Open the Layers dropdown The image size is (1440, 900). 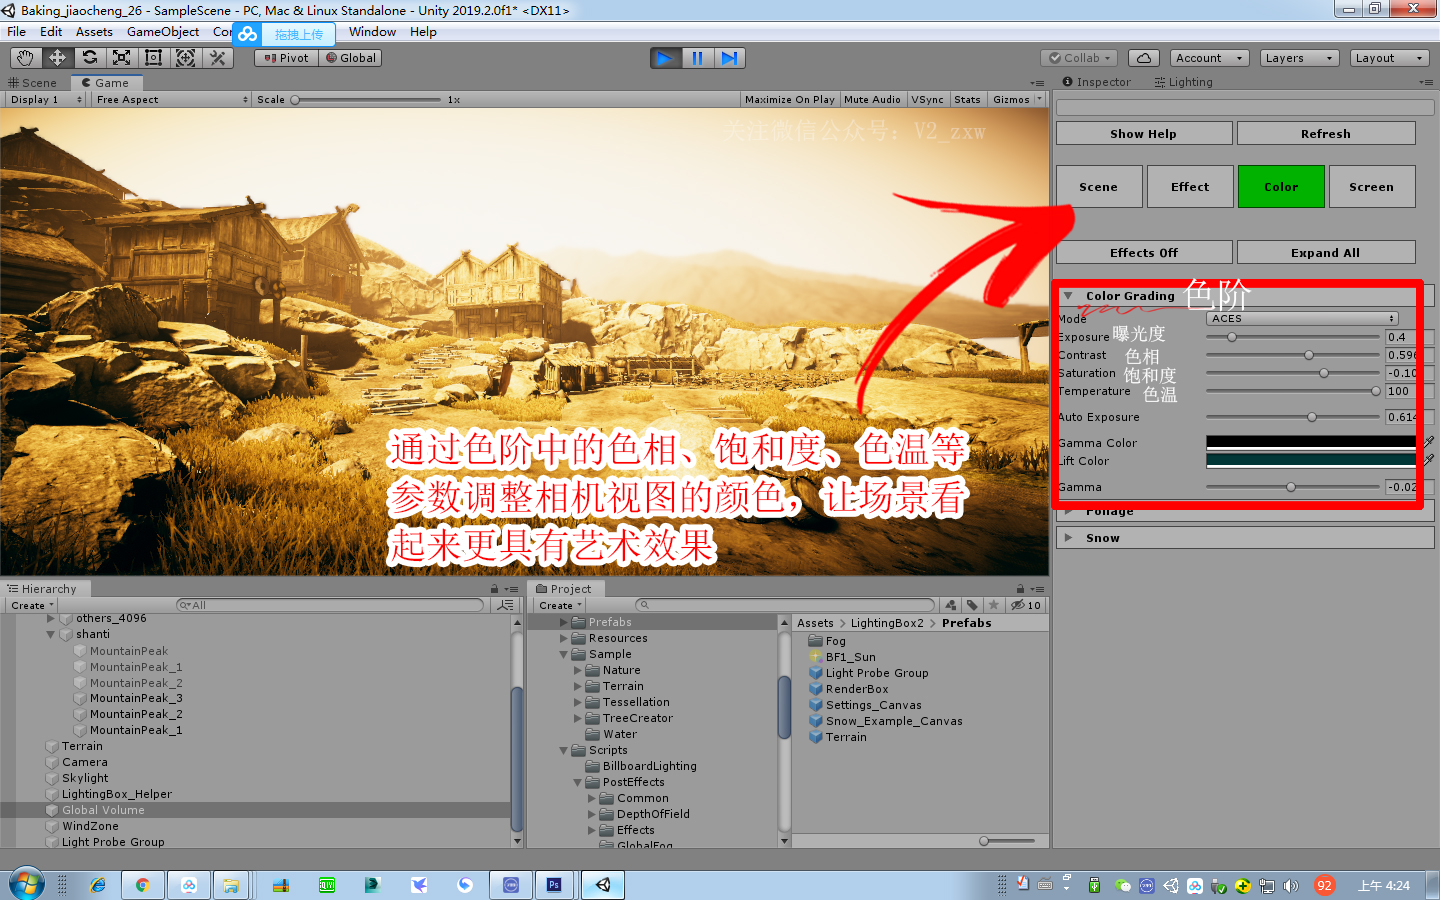click(1299, 58)
